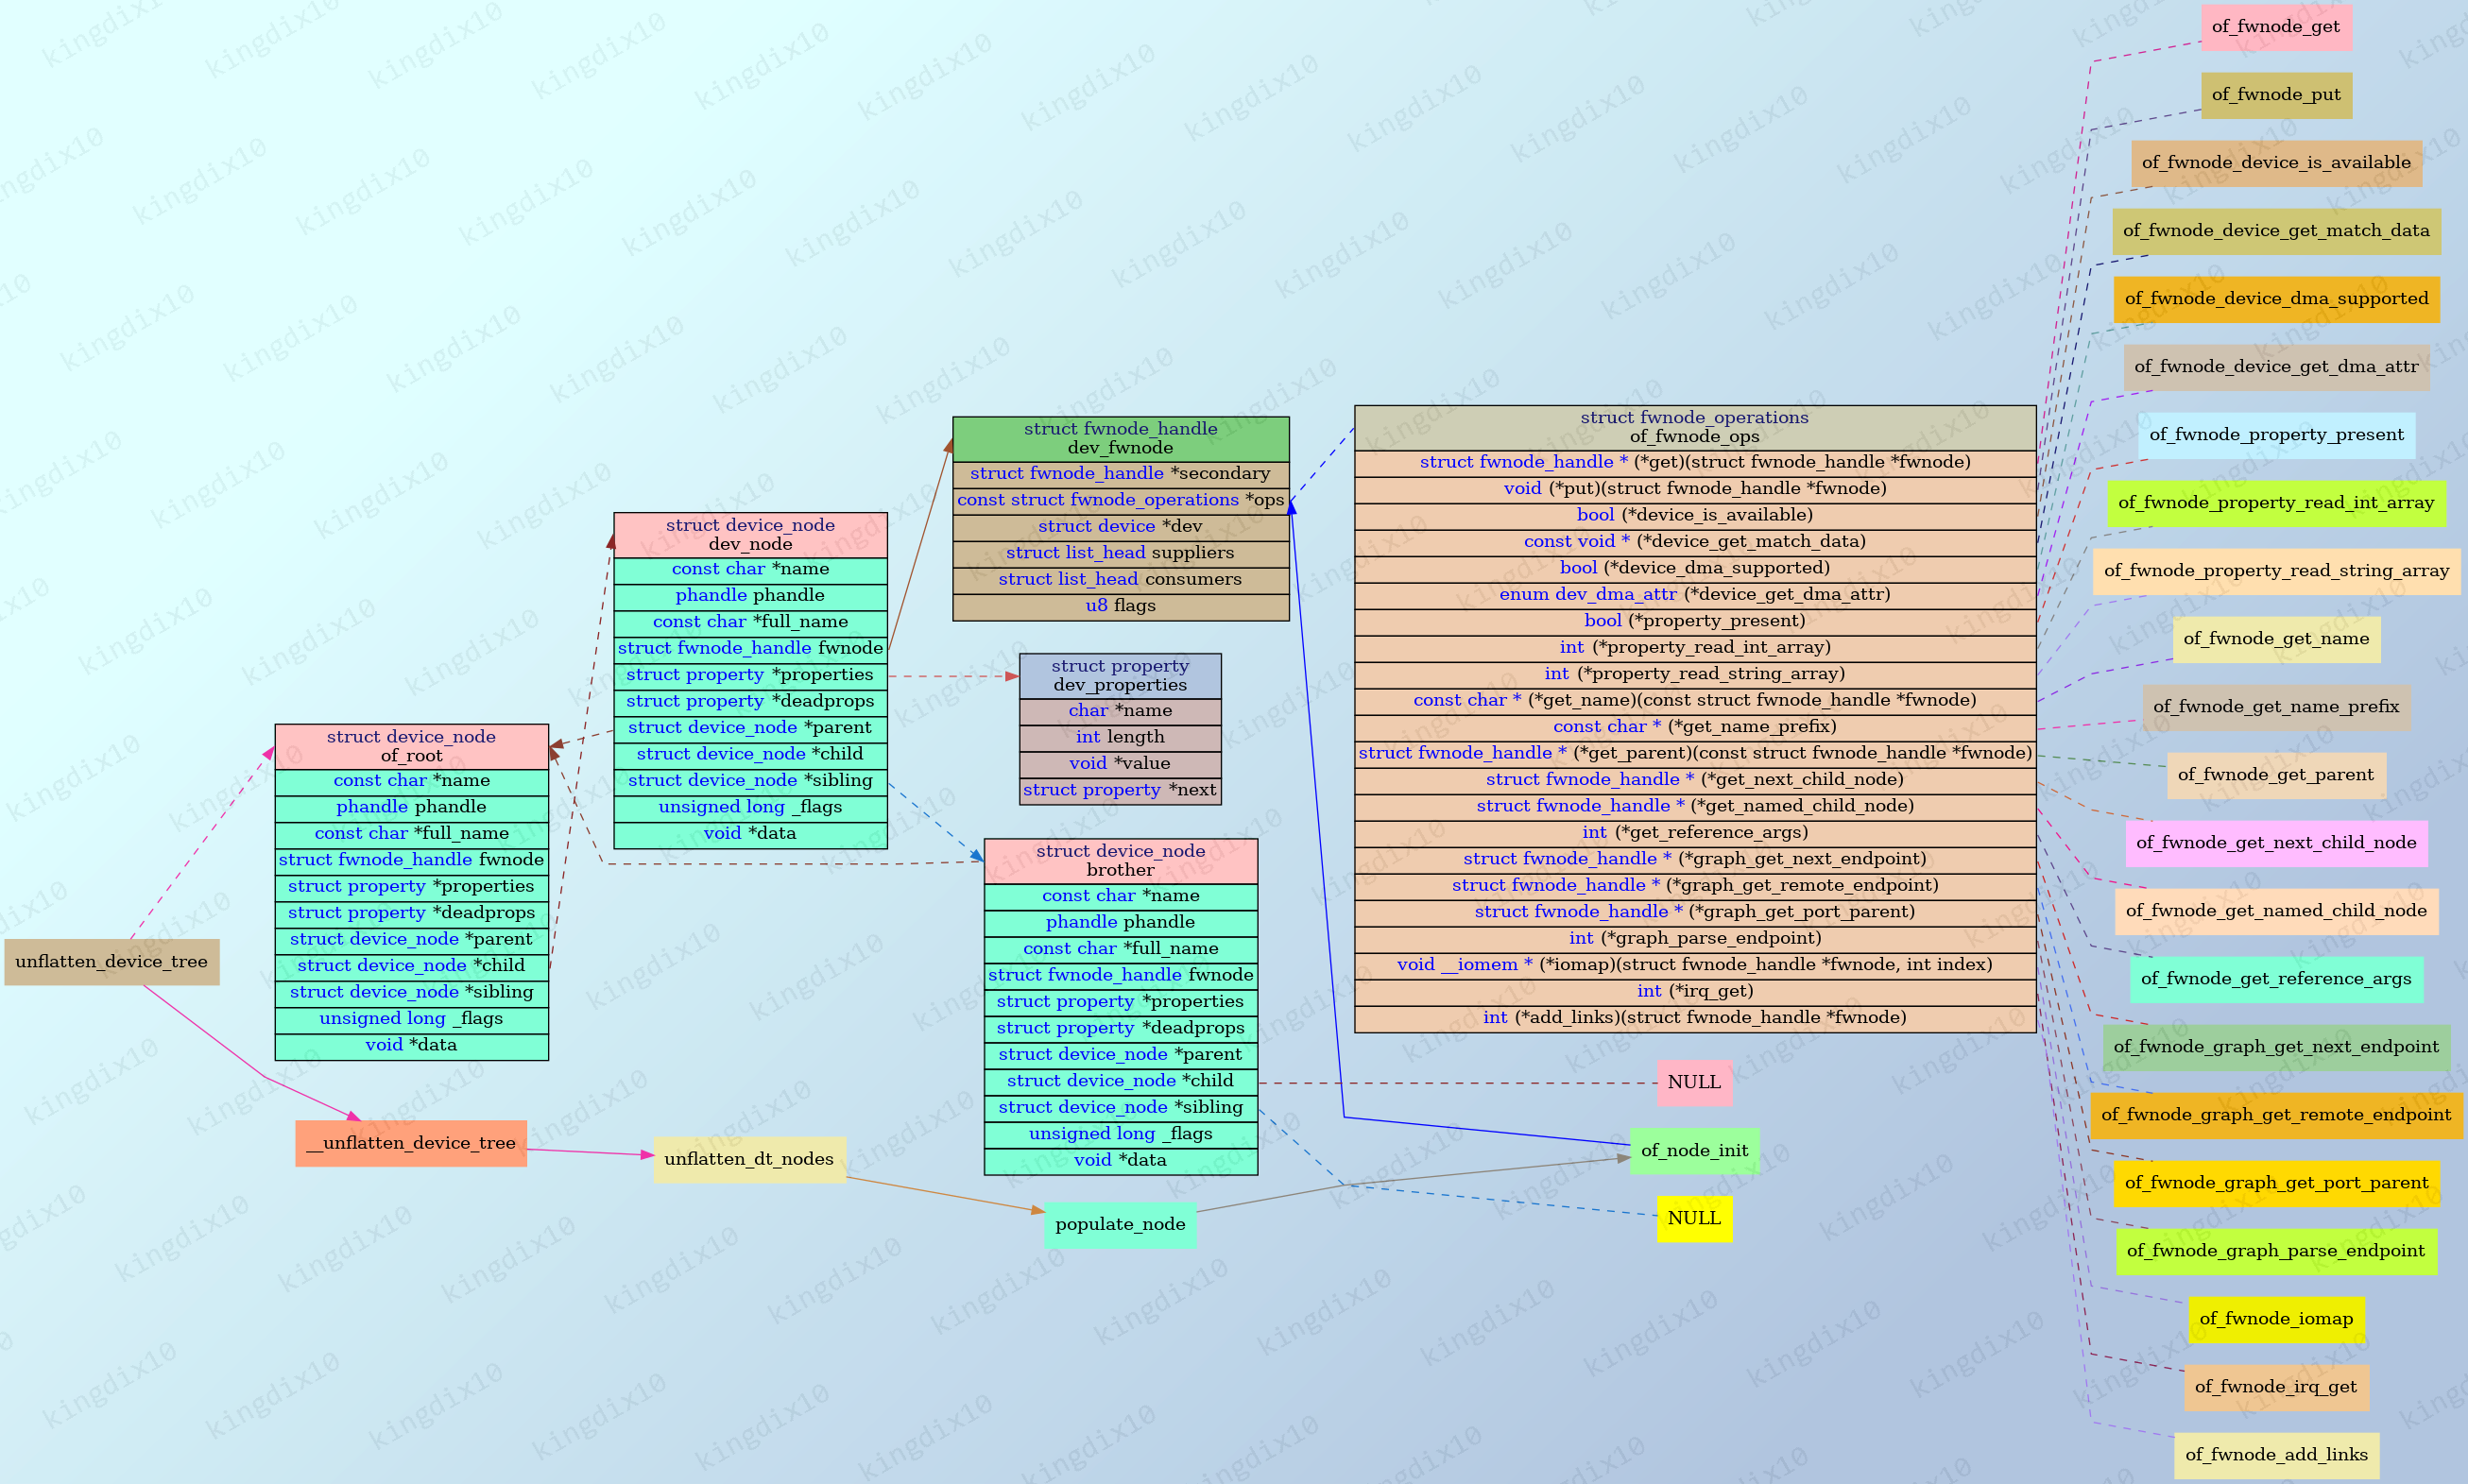The width and height of the screenshot is (2468, 1484).
Task: Select the pink NULL node
Action: point(1695,1082)
